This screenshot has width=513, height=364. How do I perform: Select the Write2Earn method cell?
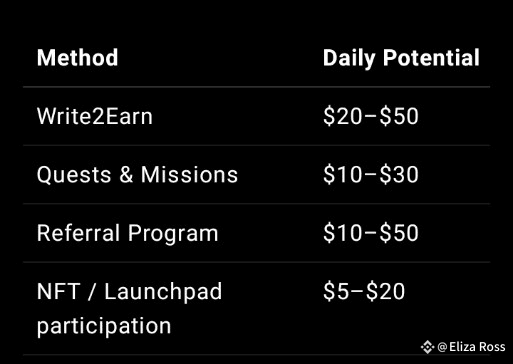click(x=95, y=116)
